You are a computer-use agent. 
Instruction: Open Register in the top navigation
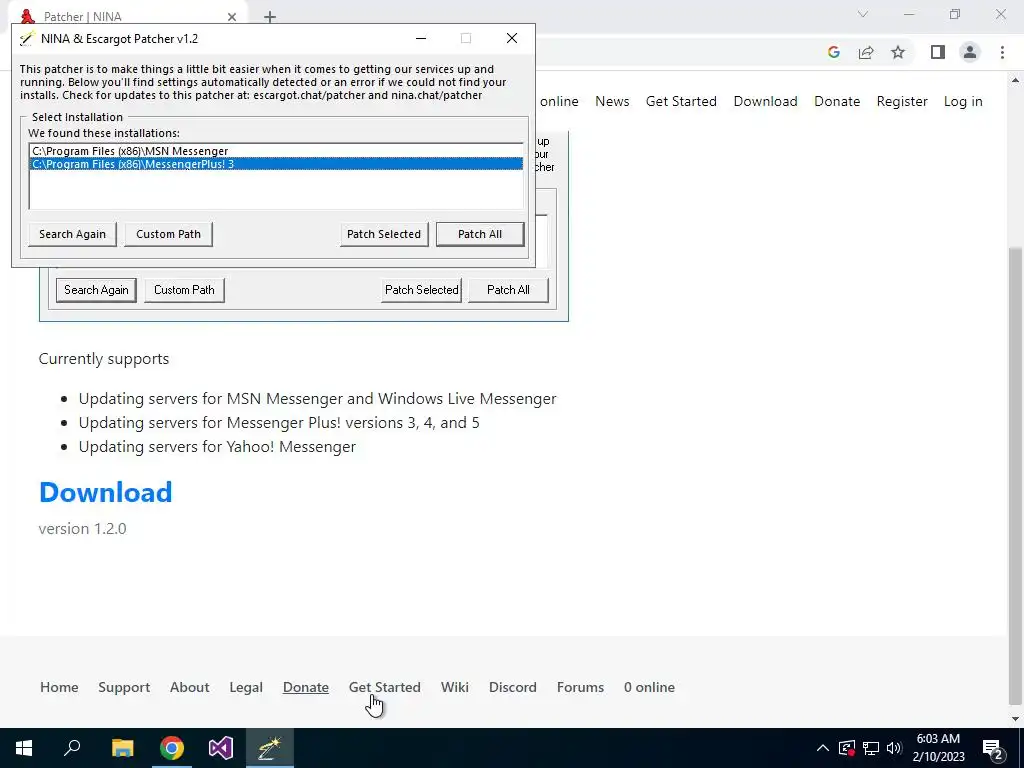902,101
